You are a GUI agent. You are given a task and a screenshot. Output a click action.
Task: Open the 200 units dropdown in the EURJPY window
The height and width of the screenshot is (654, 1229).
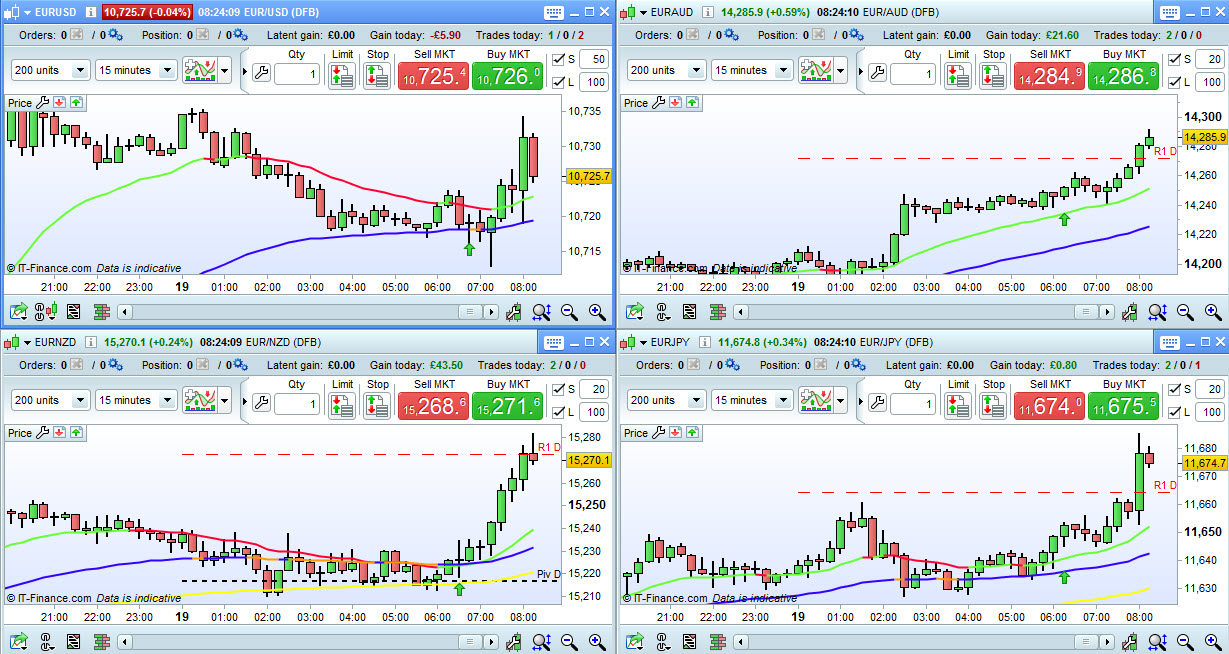coord(666,400)
